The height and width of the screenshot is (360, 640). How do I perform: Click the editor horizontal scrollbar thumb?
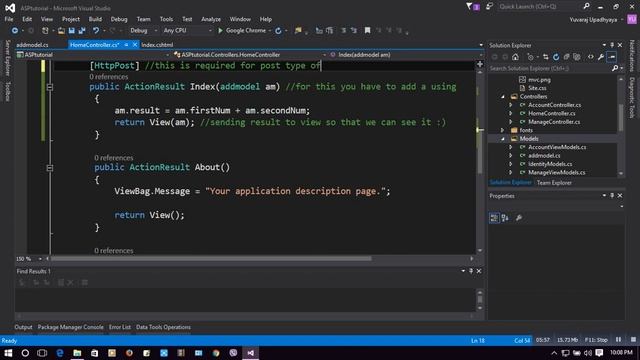tap(211, 259)
